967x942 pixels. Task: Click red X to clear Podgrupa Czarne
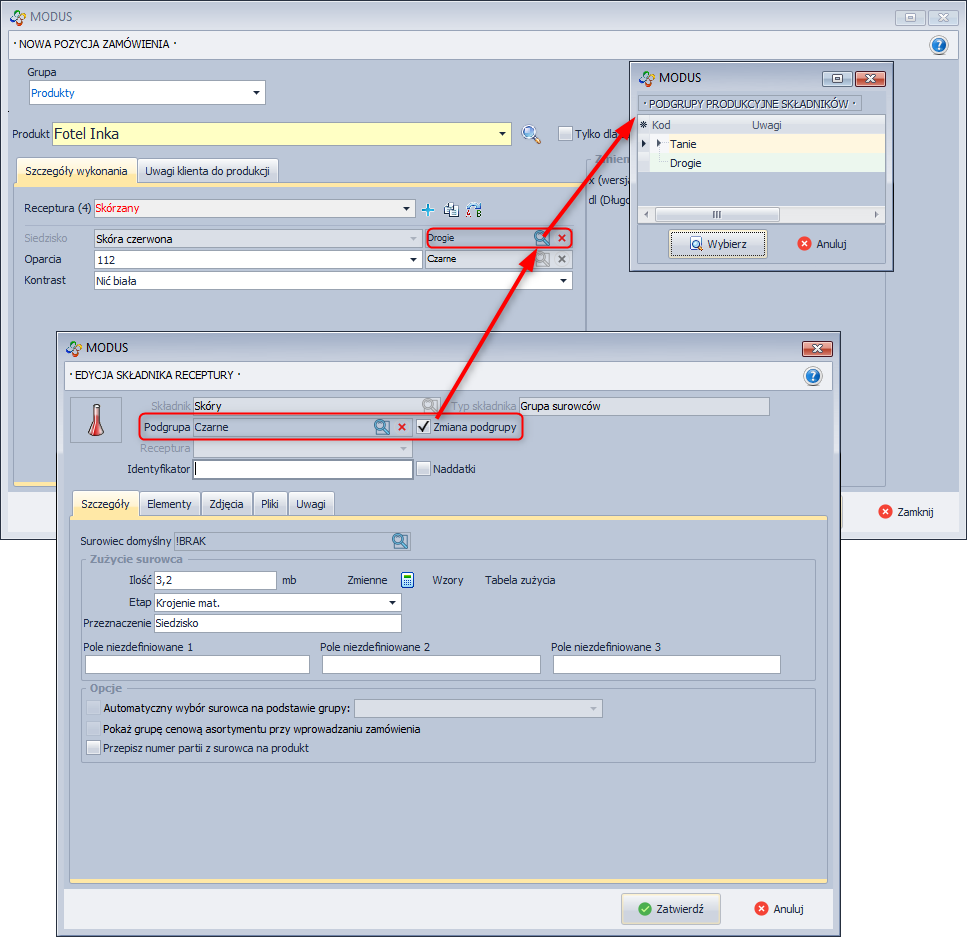(402, 427)
